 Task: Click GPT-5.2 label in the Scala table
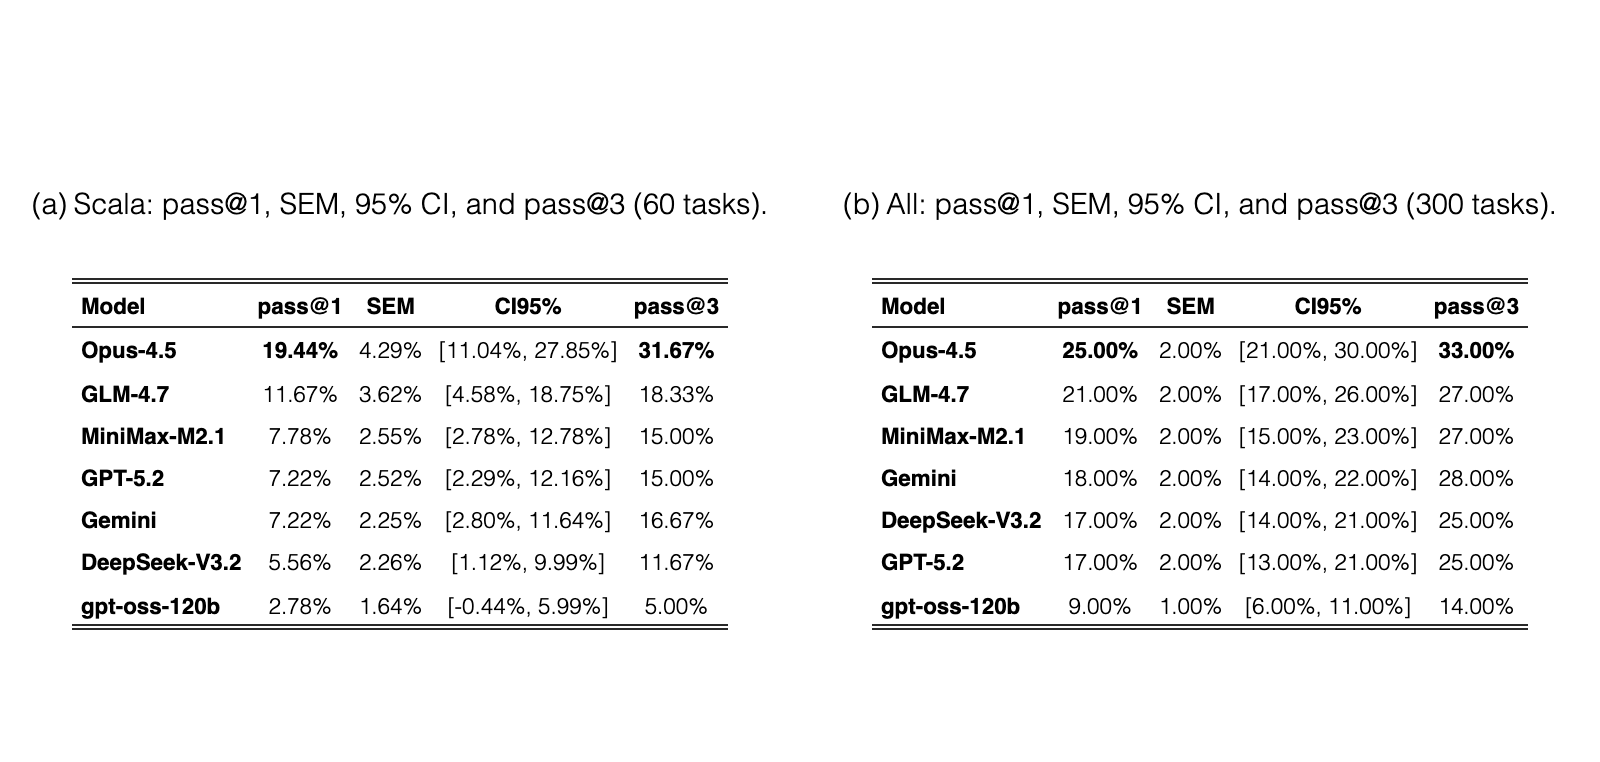tap(123, 479)
